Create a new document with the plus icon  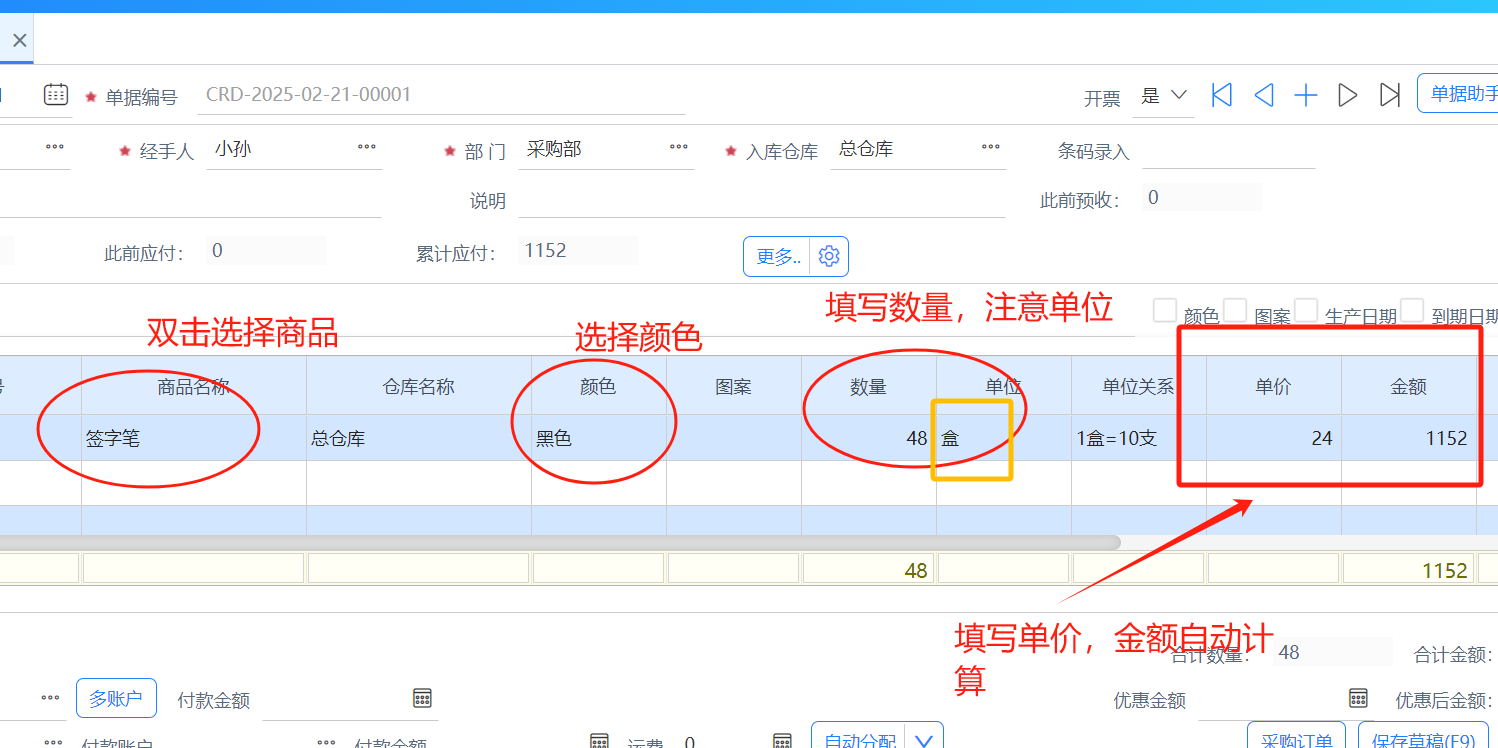[1306, 95]
